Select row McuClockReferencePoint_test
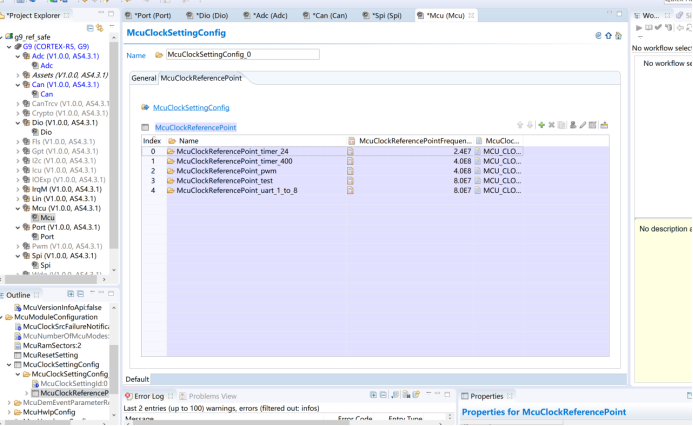The image size is (693, 426). tap(332, 181)
